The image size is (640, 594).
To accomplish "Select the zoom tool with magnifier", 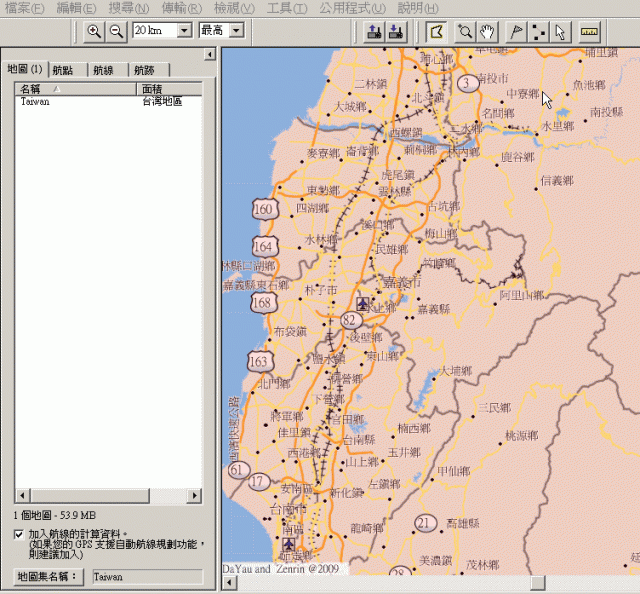I will click(465, 32).
